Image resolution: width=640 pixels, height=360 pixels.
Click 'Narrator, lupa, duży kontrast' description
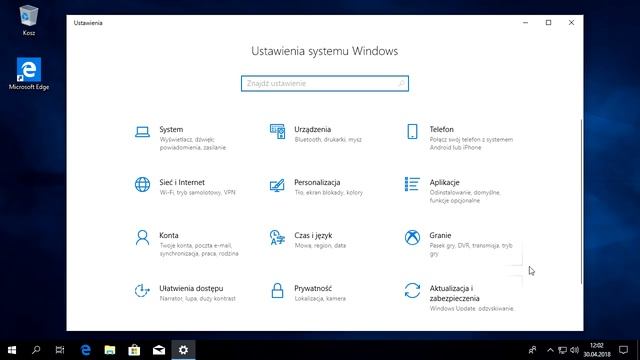[198, 299]
